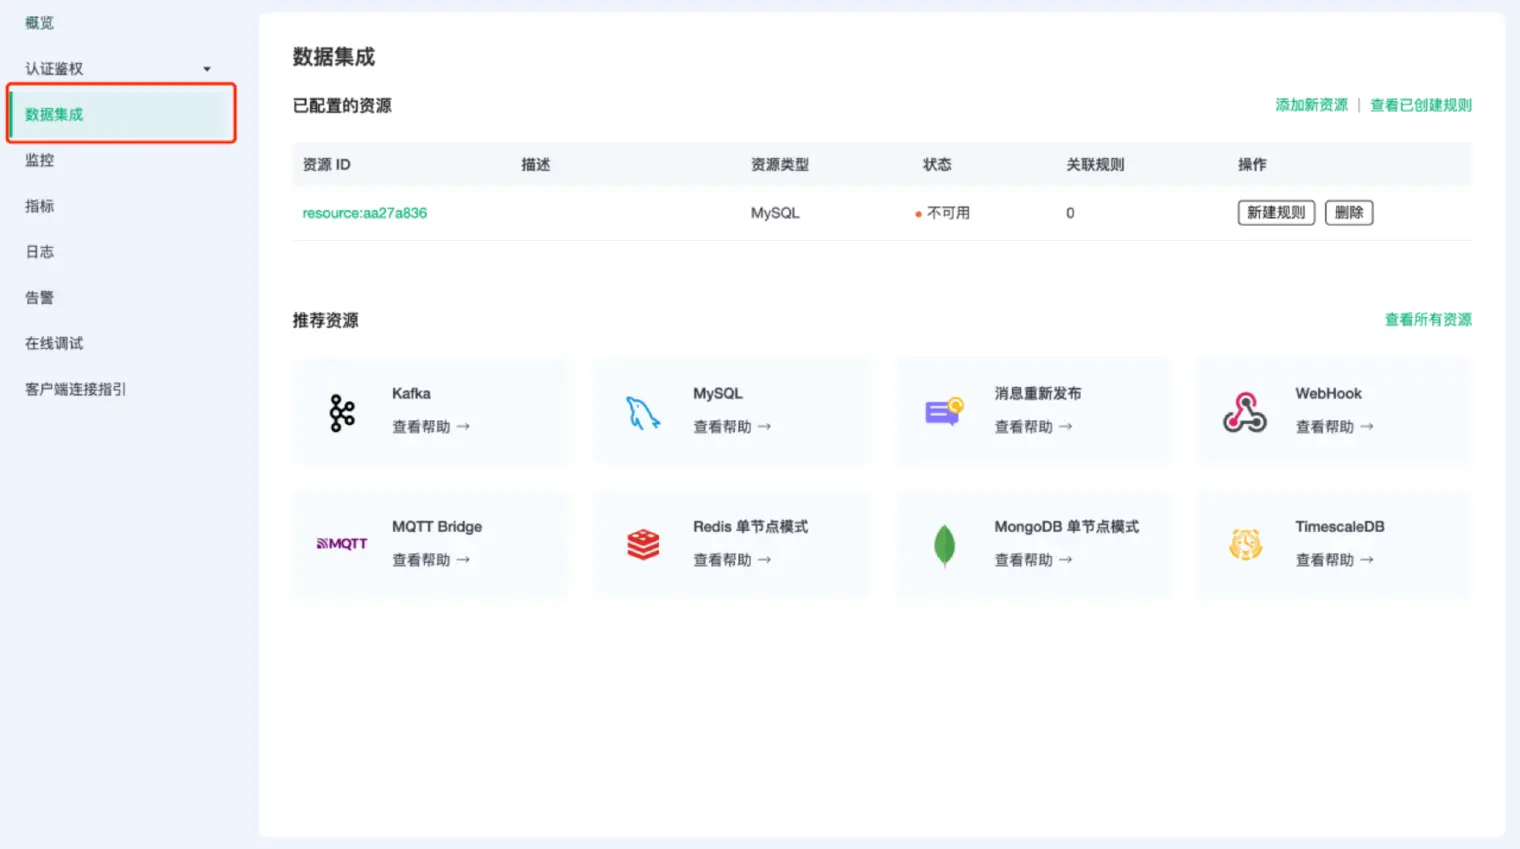Screen dimensions: 1520x849
Task: Open 日志 in the sidebar
Action: coord(40,252)
